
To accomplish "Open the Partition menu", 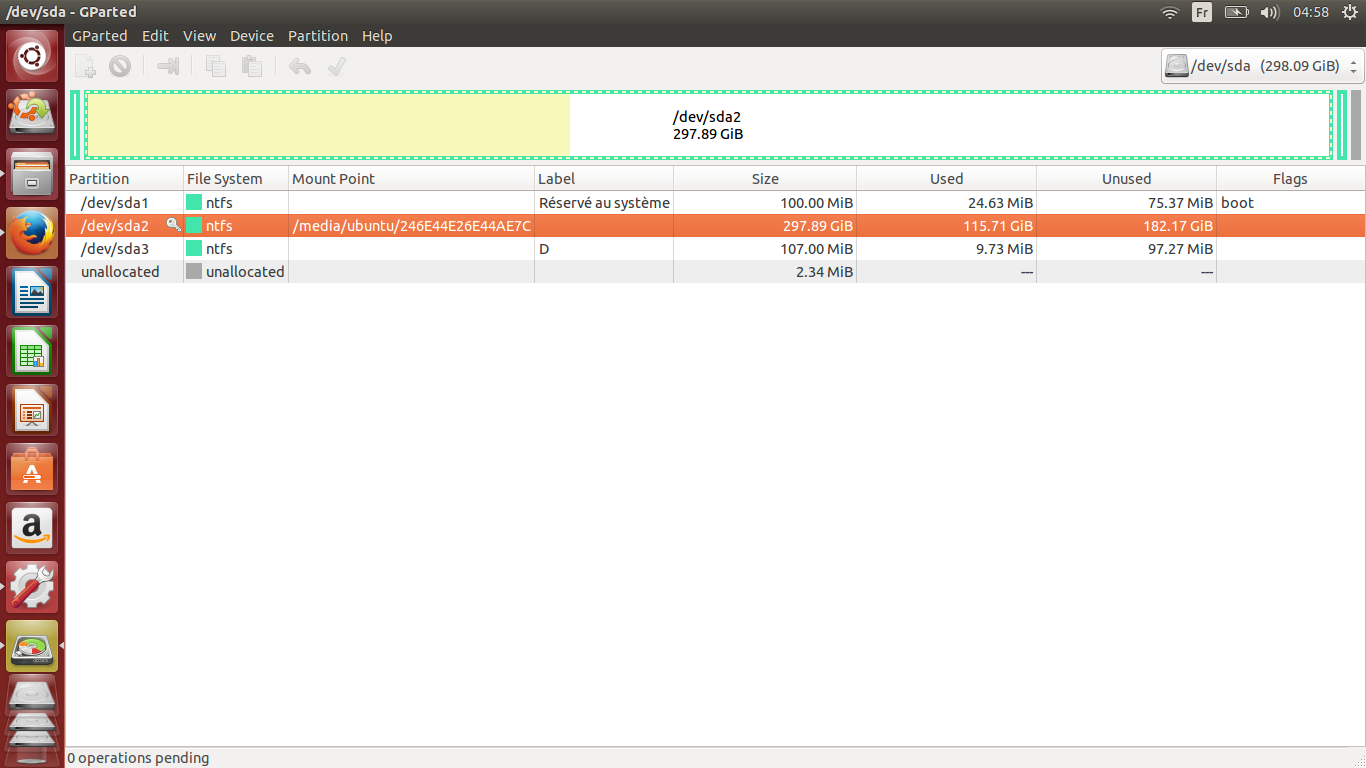I will pos(318,35).
